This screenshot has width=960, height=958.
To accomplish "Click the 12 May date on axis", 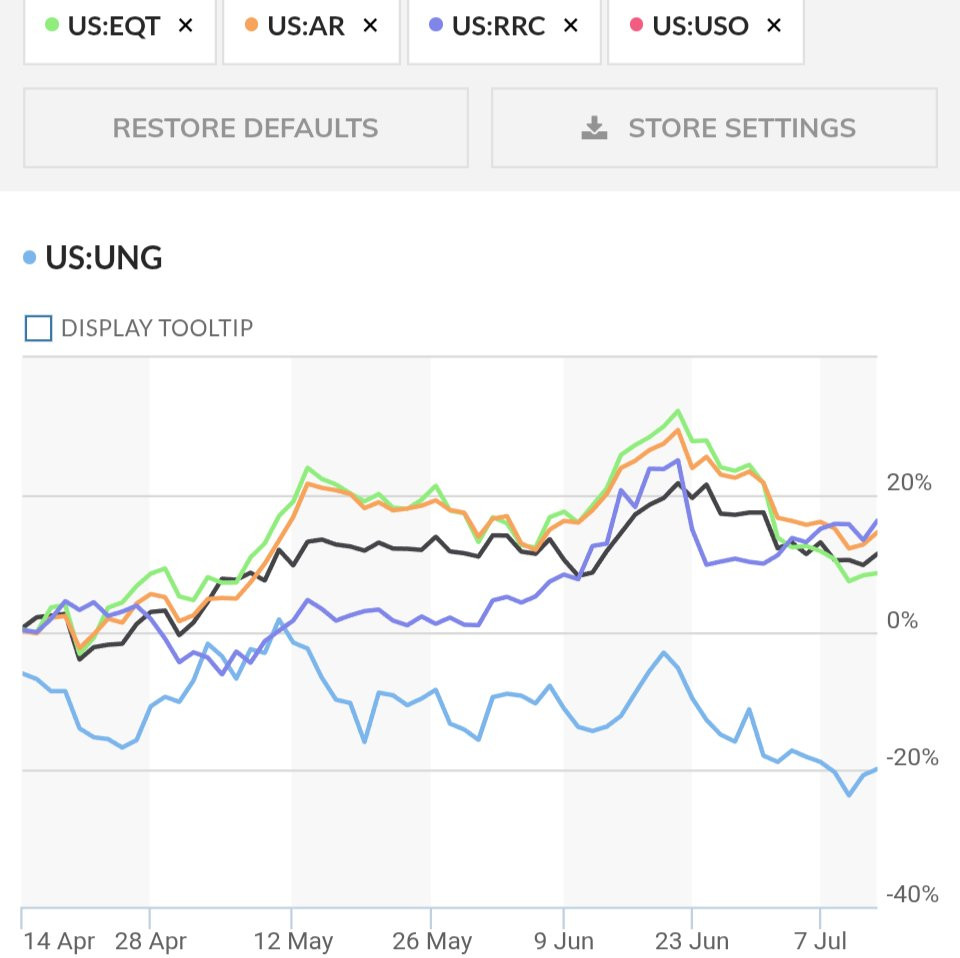I will (294, 941).
